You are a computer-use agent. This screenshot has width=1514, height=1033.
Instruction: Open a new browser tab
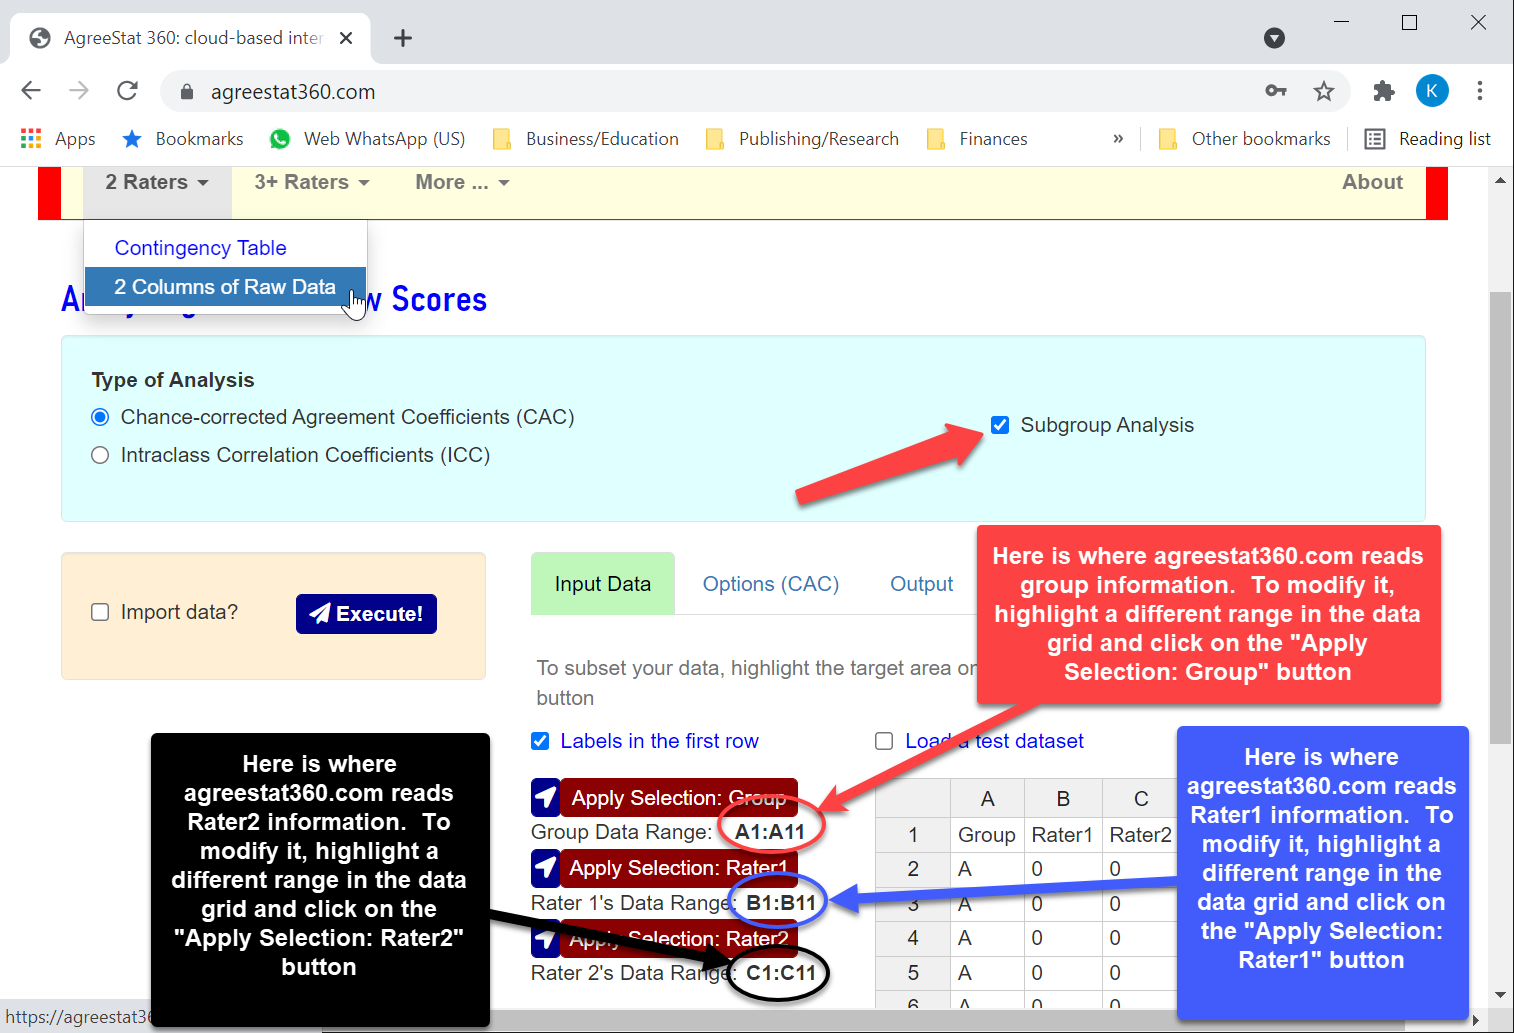click(403, 38)
